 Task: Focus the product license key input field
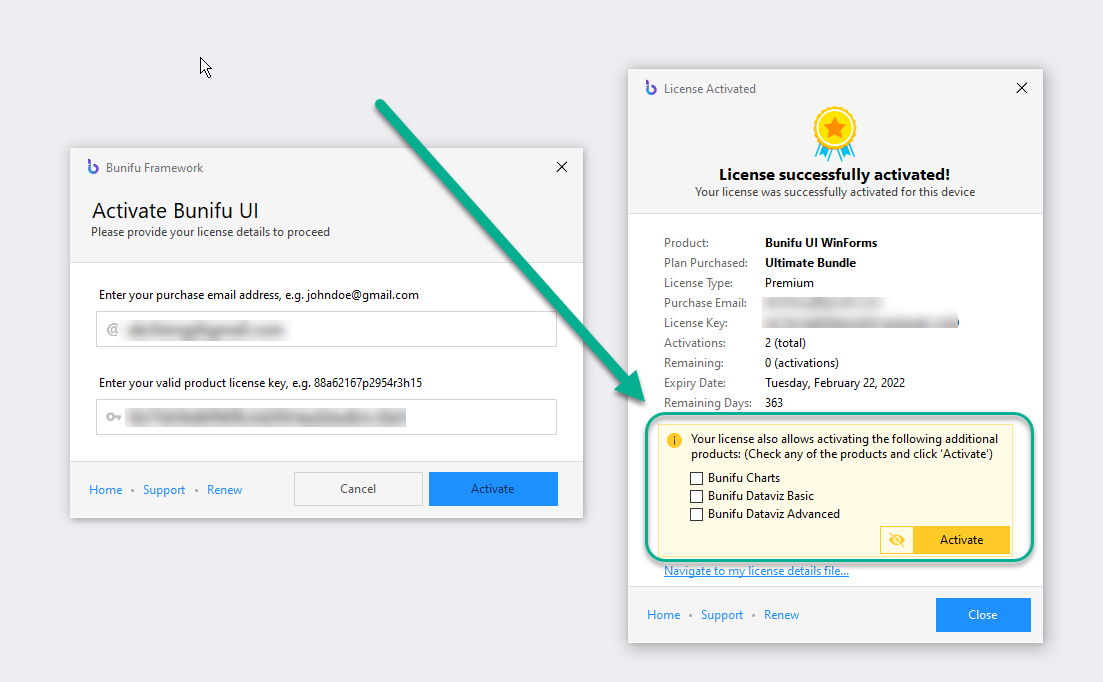click(x=326, y=417)
